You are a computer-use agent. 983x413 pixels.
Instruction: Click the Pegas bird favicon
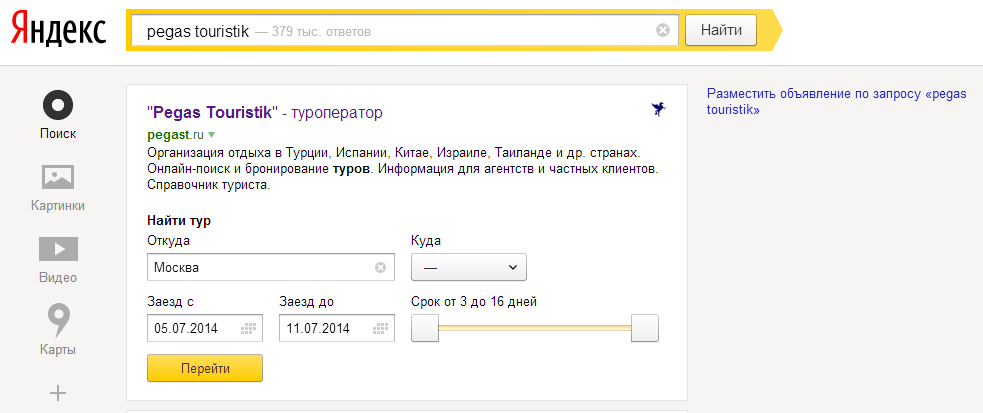click(x=658, y=109)
